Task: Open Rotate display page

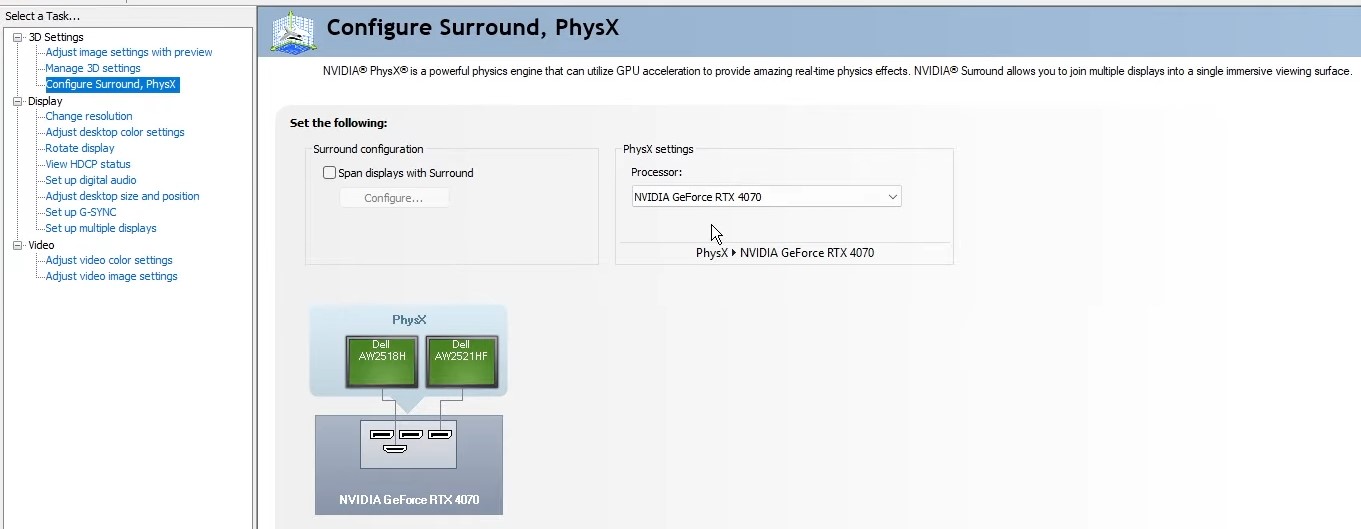Action: point(80,148)
